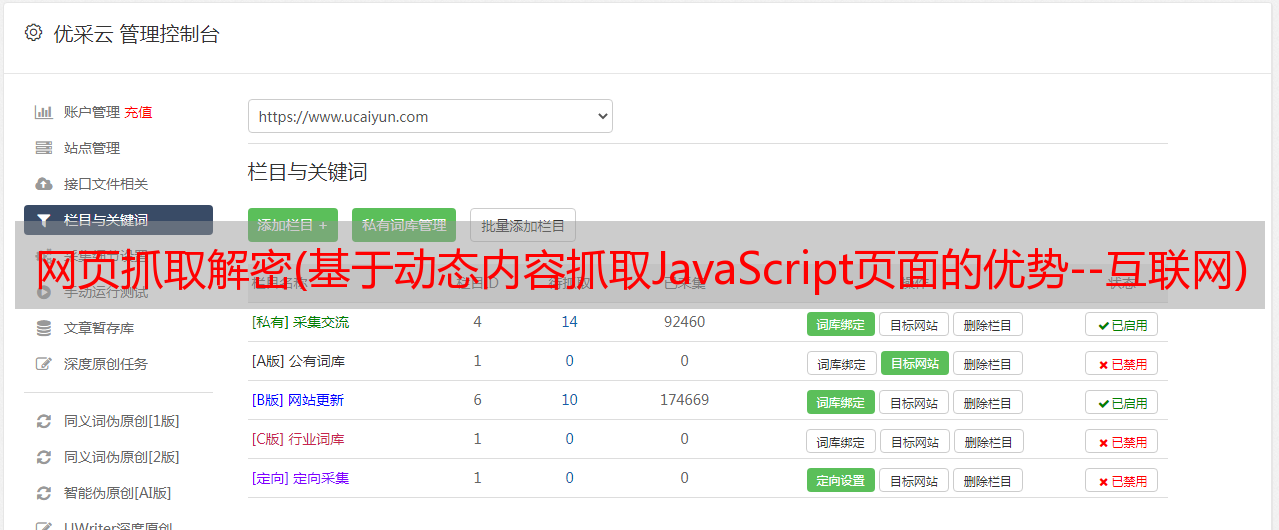The width and height of the screenshot is (1279, 530).
Task: Open 智能伪原创[AI版] menu item
Action: [117, 493]
